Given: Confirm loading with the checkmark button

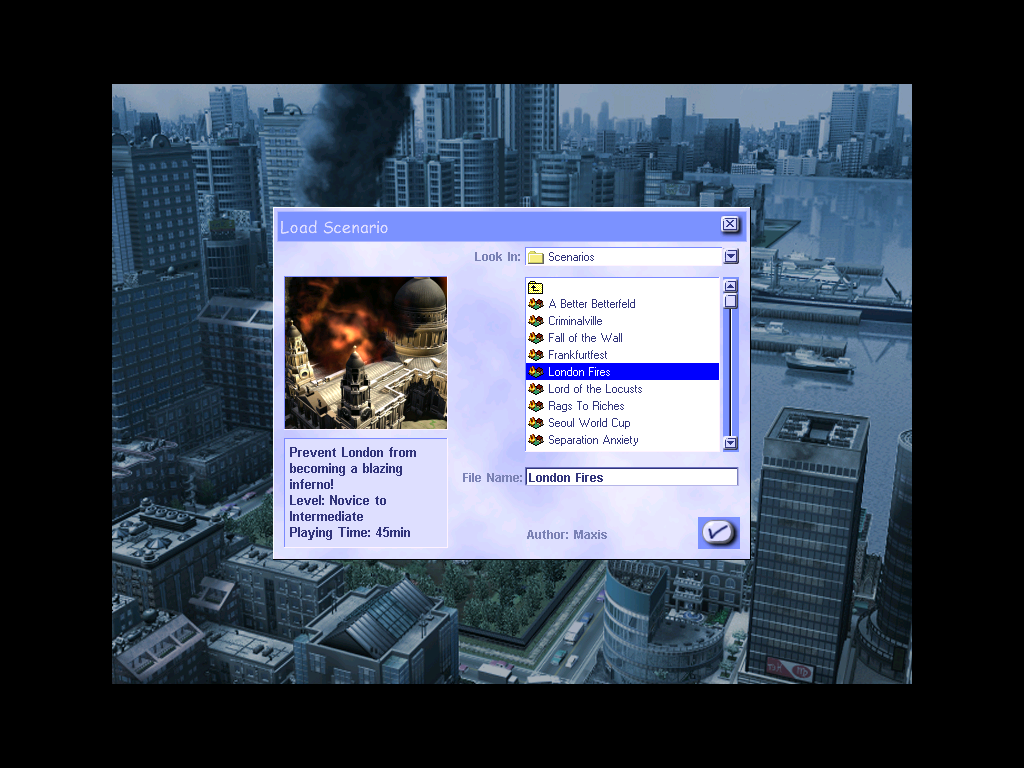Looking at the screenshot, I should pos(718,533).
